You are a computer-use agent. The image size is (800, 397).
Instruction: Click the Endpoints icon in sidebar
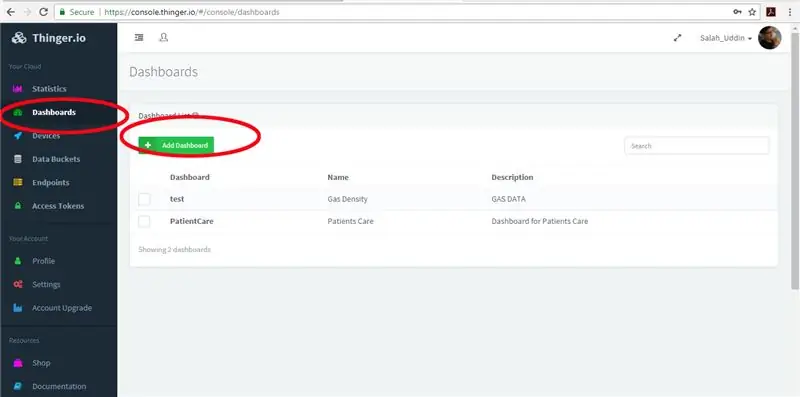tap(18, 182)
